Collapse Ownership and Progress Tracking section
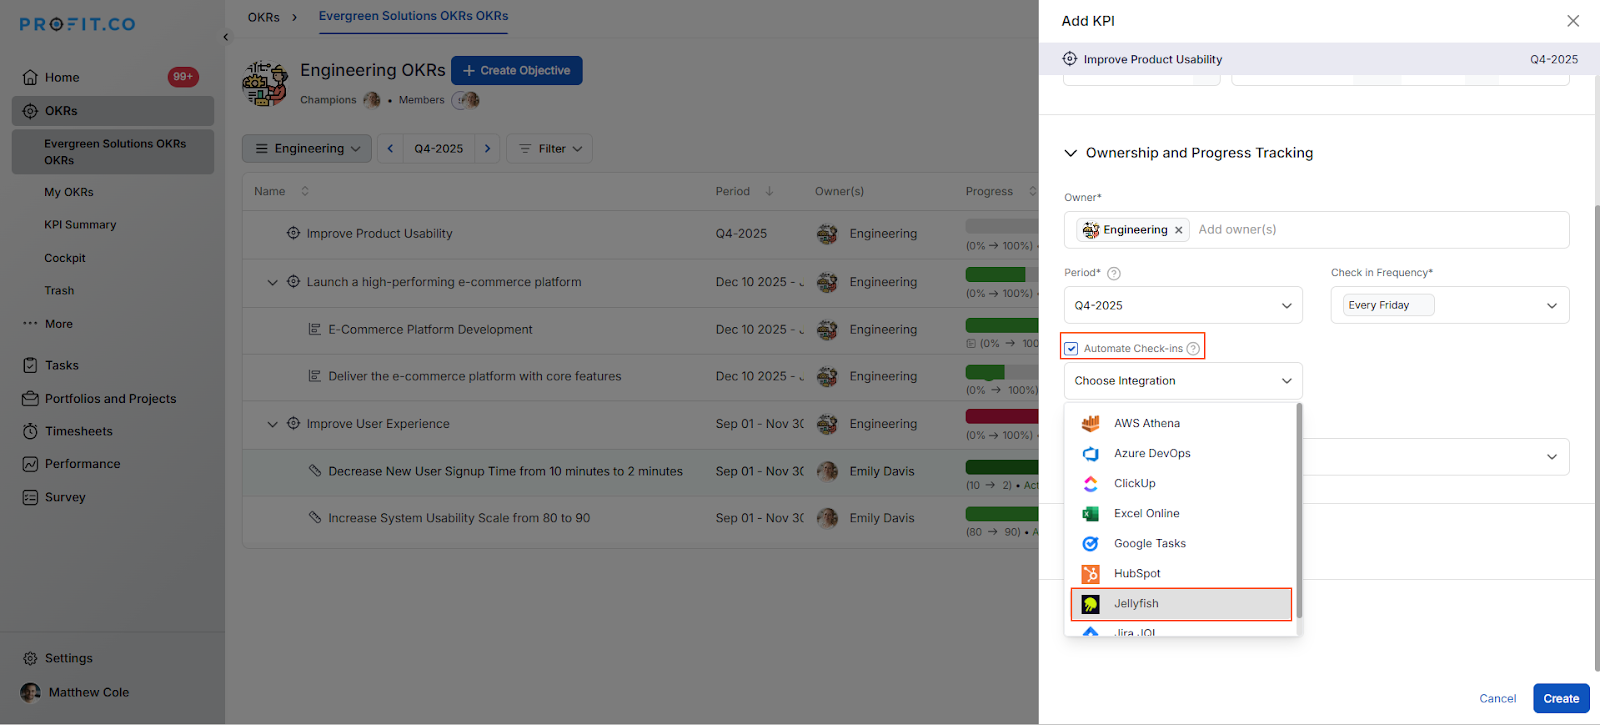 click(1070, 153)
